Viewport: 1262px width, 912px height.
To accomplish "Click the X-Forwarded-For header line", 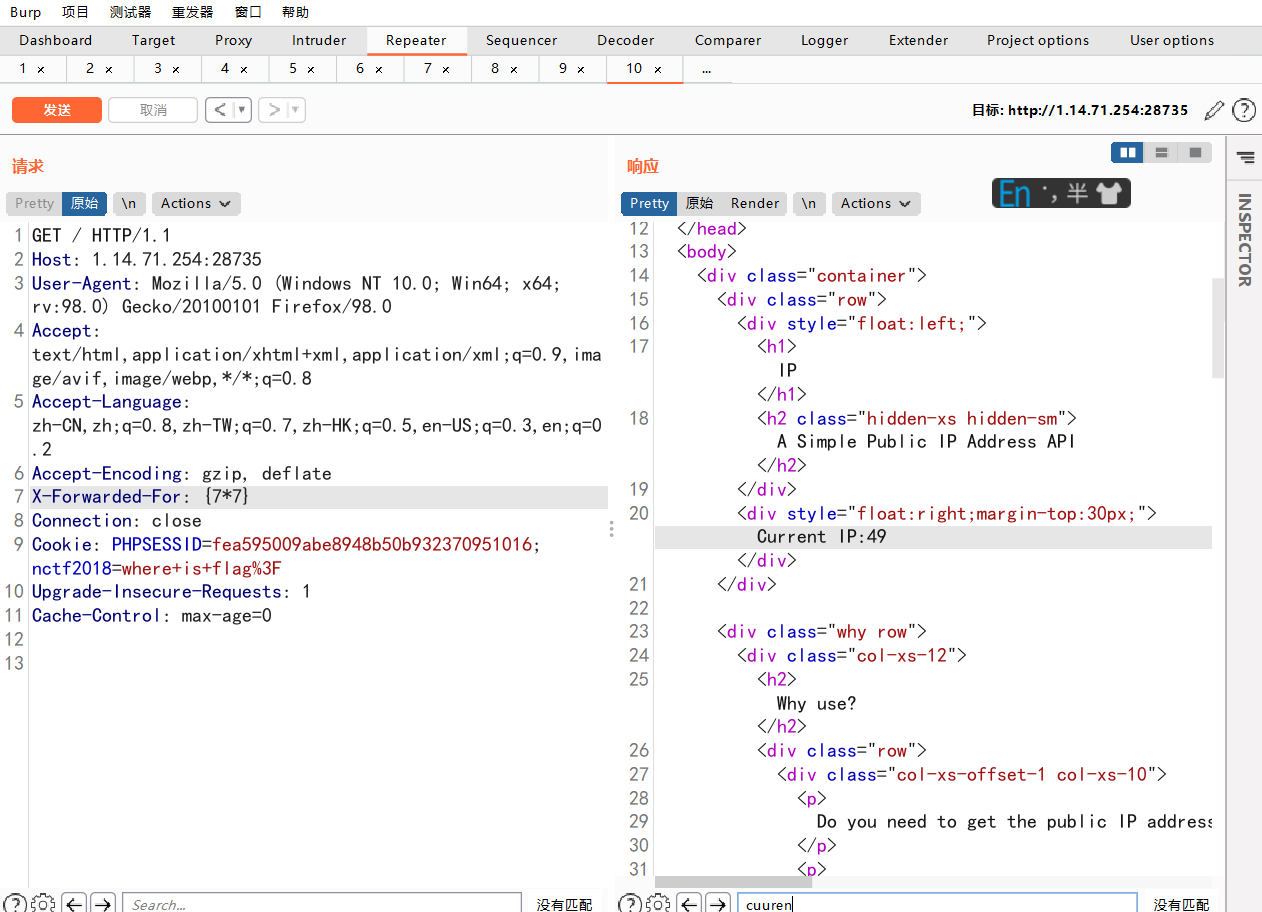I will [320, 497].
